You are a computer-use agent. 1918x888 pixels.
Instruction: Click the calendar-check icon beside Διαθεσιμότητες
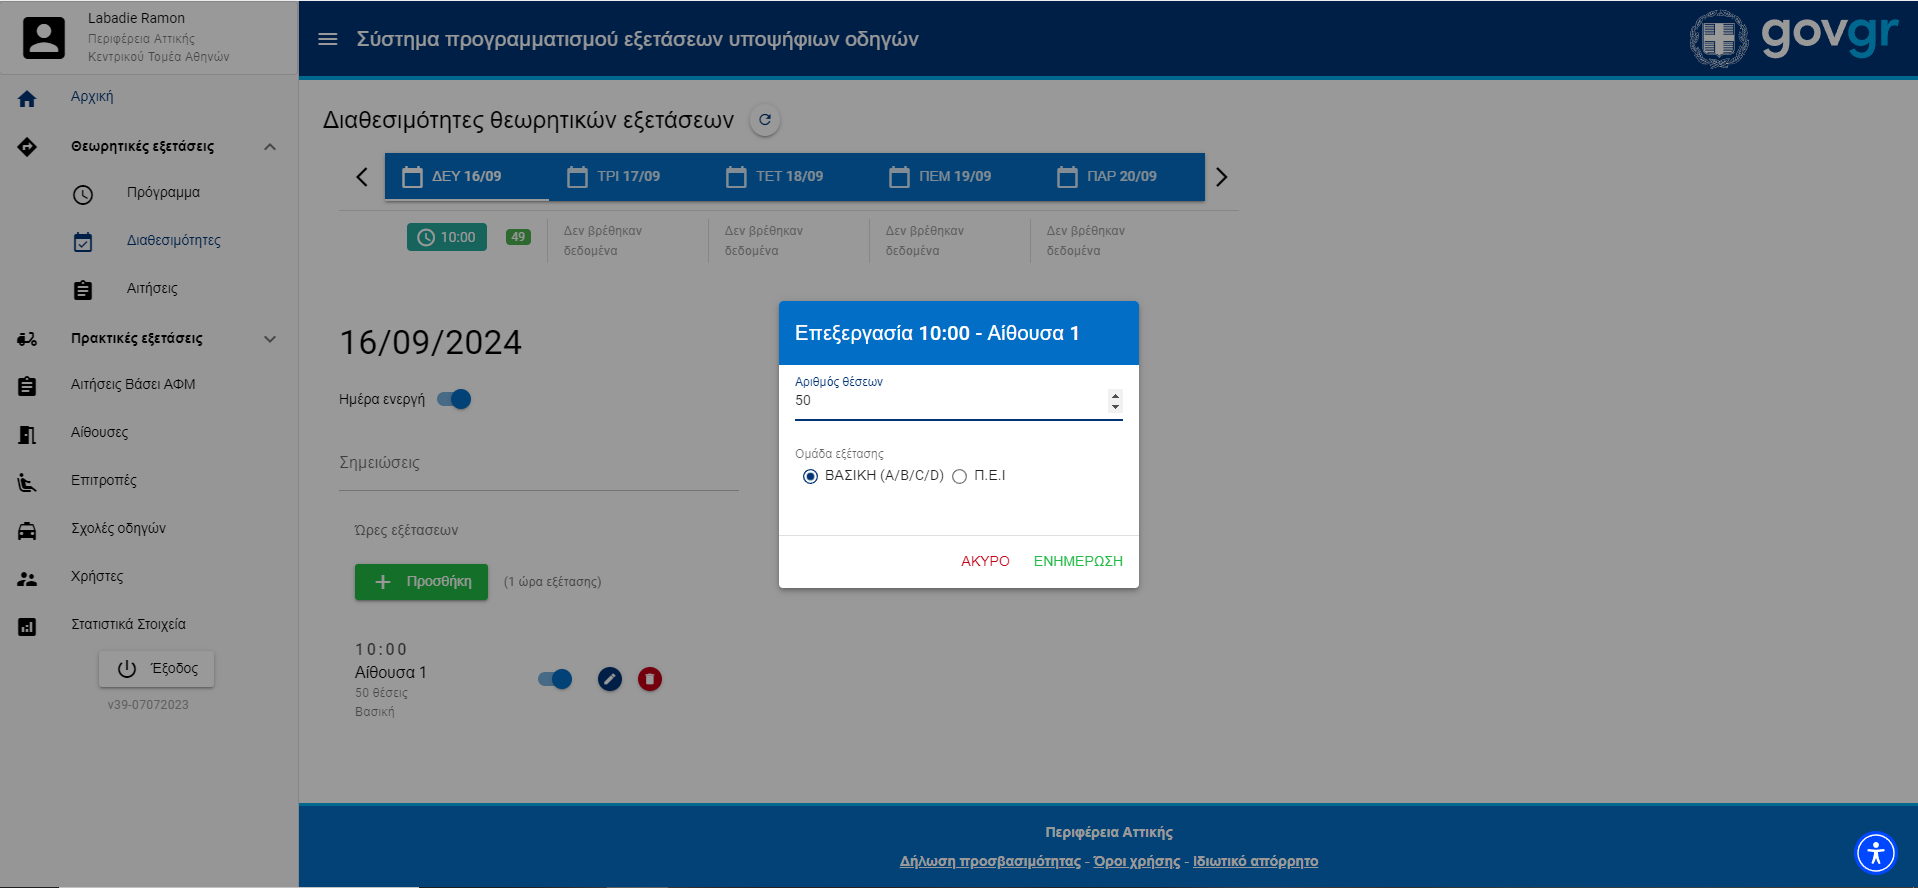[x=83, y=242]
